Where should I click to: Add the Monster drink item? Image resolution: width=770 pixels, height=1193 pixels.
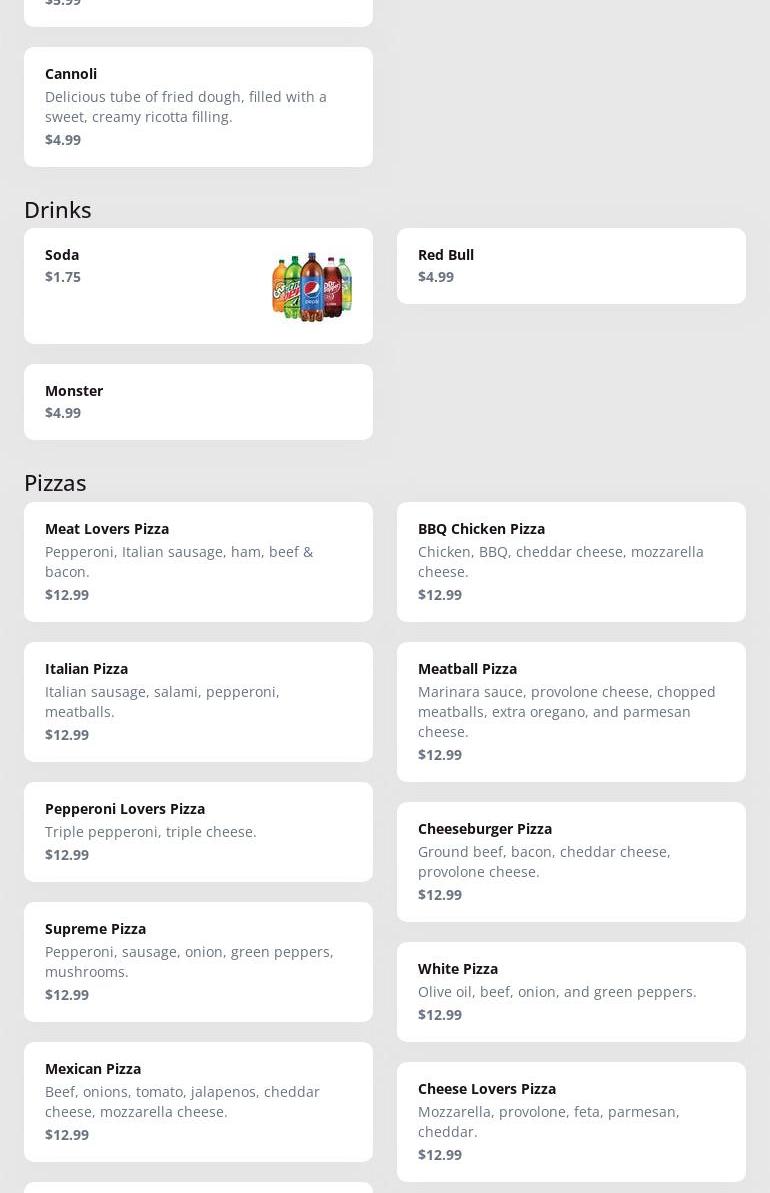(198, 402)
